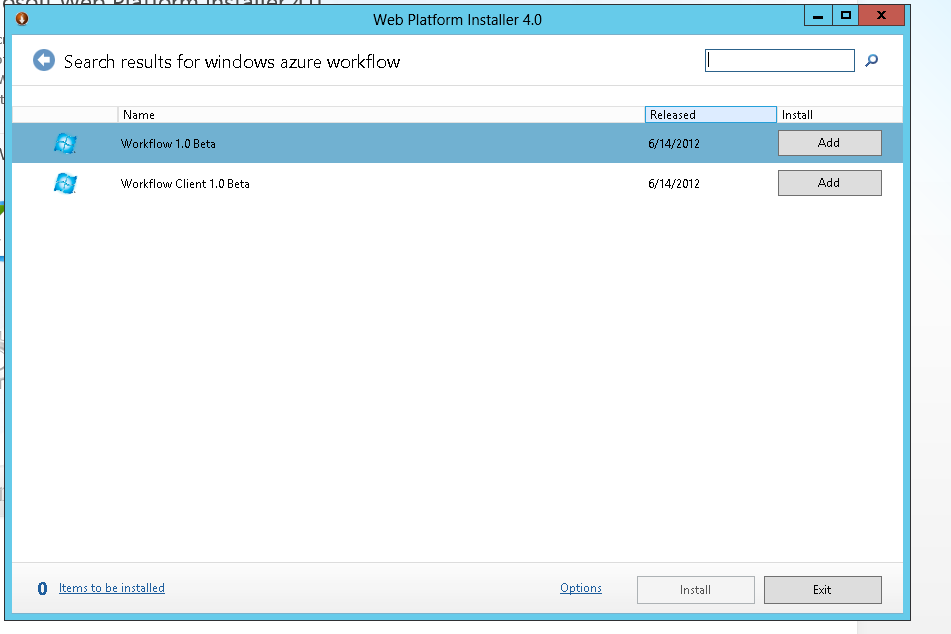Click the Workflow 1.0 Beta product icon
951x634 pixels.
(66, 143)
